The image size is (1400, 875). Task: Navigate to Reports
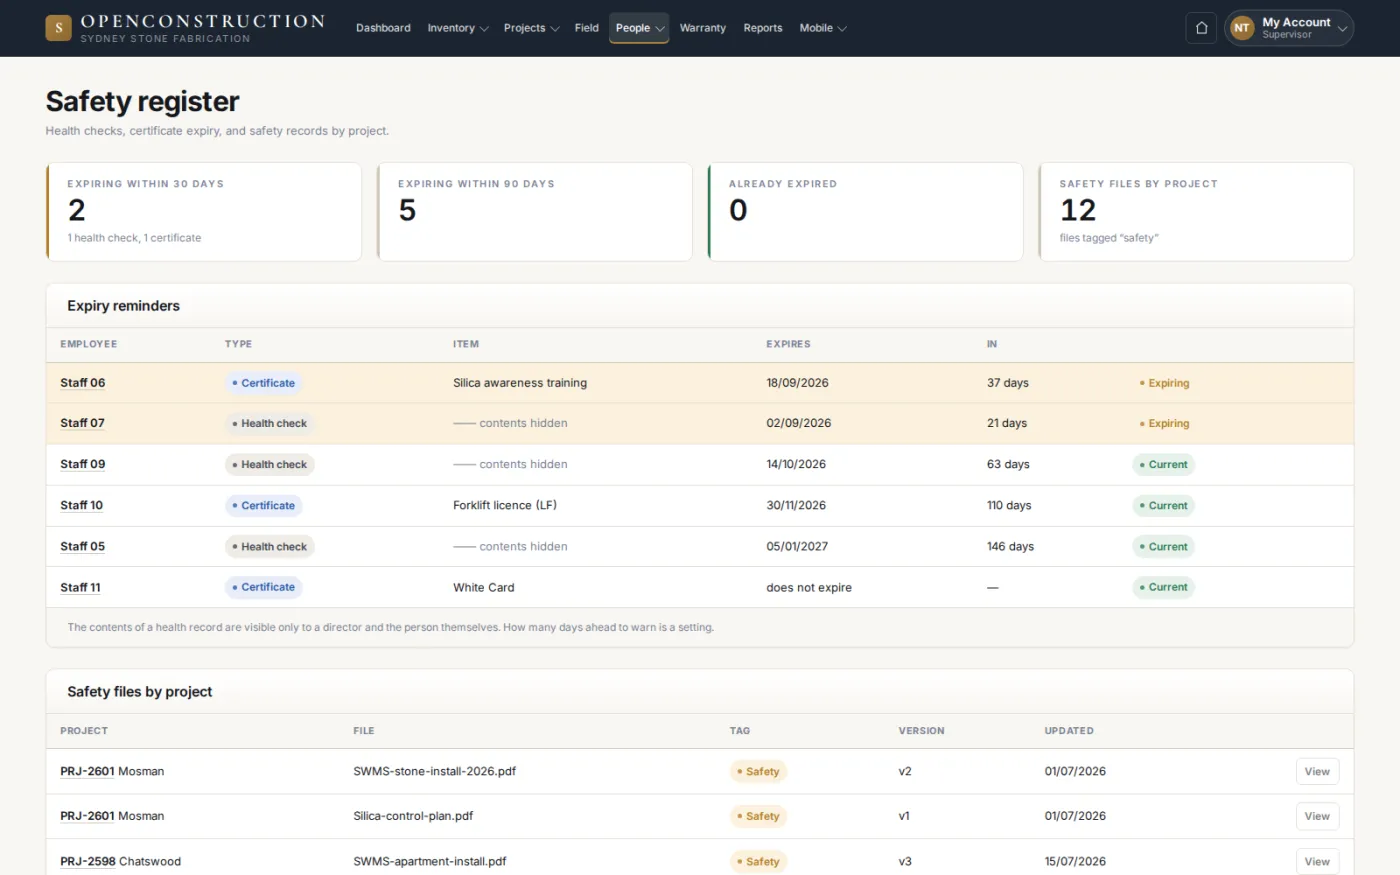(763, 28)
